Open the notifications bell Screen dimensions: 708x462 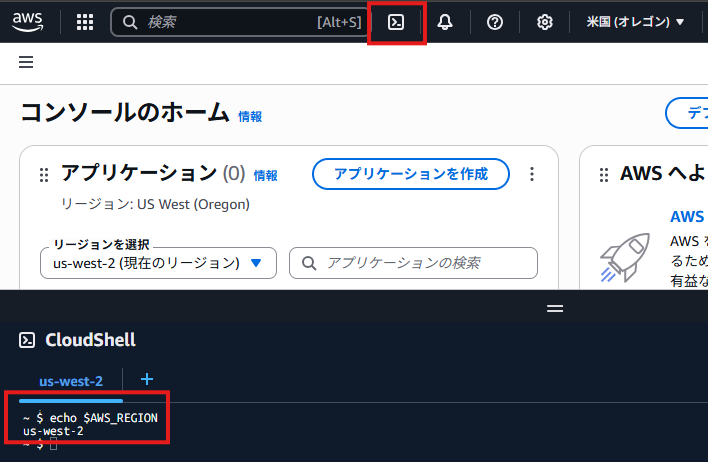pos(445,22)
